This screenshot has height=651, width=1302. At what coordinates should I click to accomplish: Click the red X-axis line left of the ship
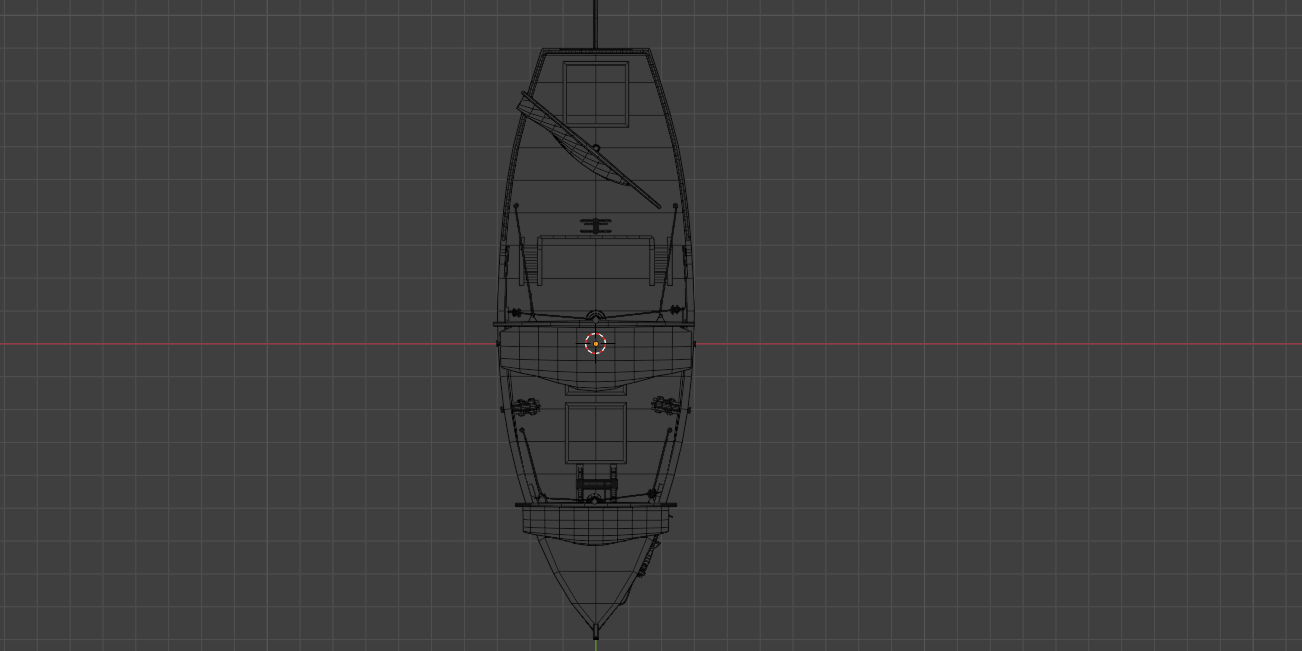pos(248,344)
